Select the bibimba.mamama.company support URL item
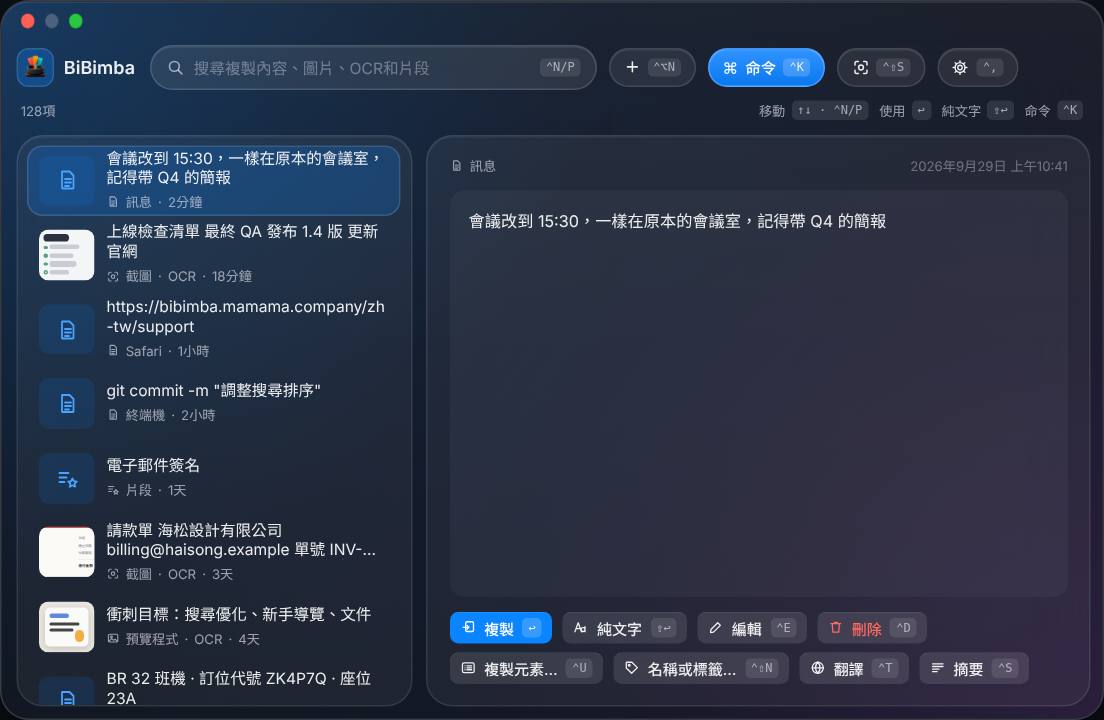Image resolution: width=1104 pixels, height=720 pixels. [213, 329]
